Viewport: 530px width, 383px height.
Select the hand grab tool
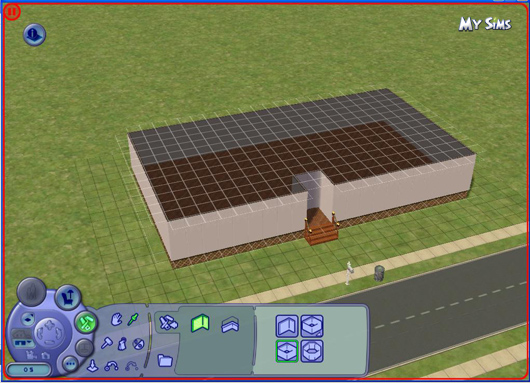pyautogui.click(x=117, y=319)
